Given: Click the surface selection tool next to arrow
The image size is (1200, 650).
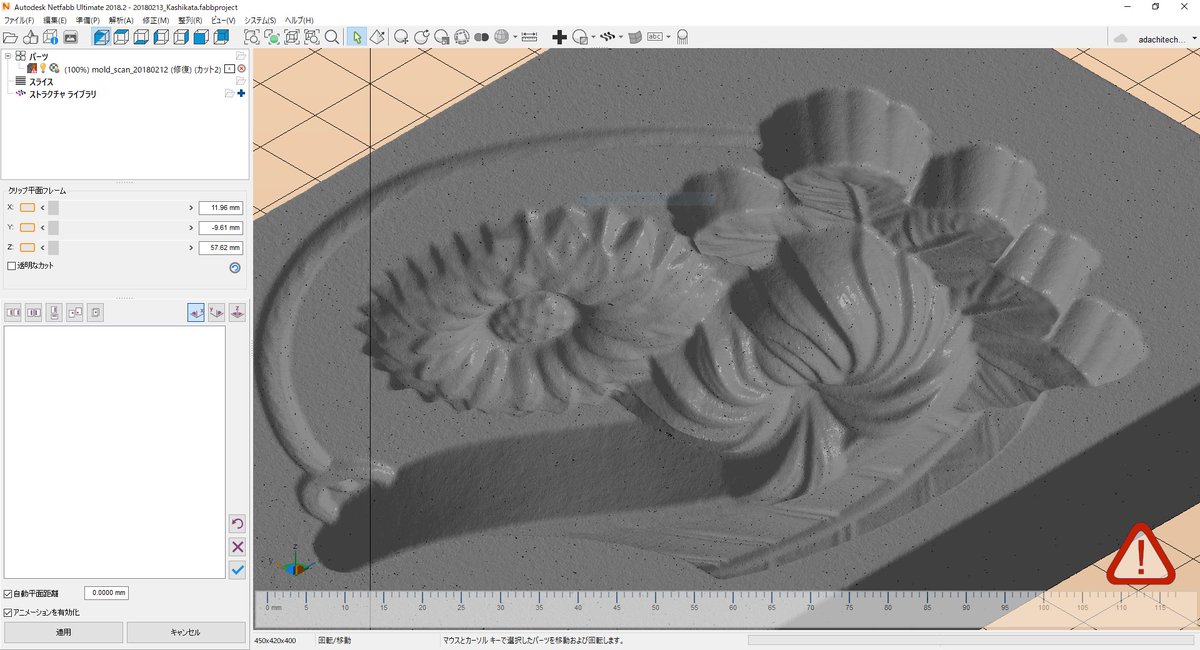Looking at the screenshot, I should click(x=377, y=37).
